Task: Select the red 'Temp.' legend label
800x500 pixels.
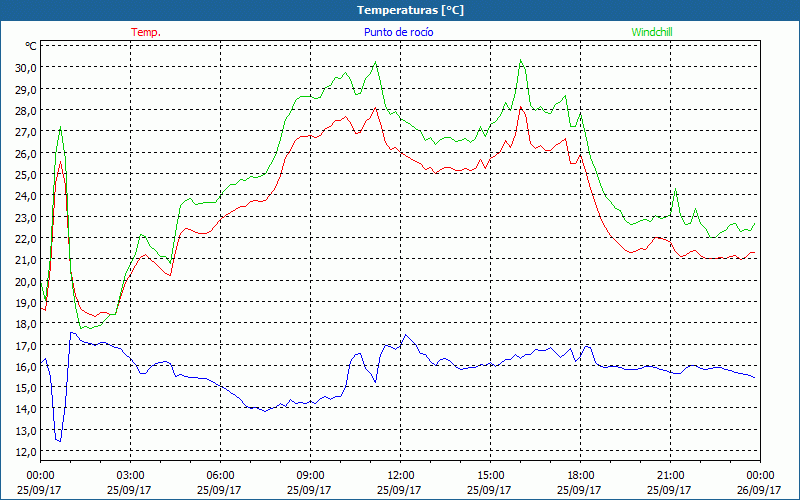Action: (146, 32)
